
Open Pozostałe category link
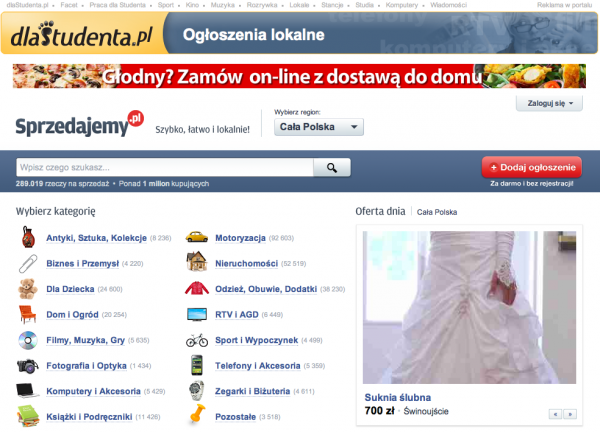(x=235, y=417)
